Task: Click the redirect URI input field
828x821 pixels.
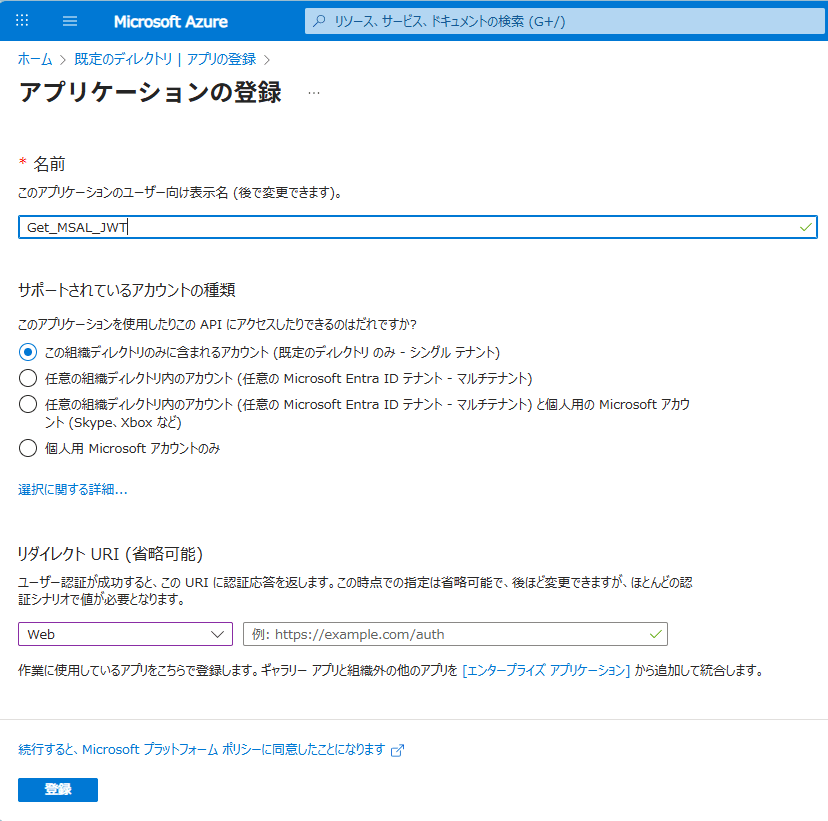Action: pos(455,634)
